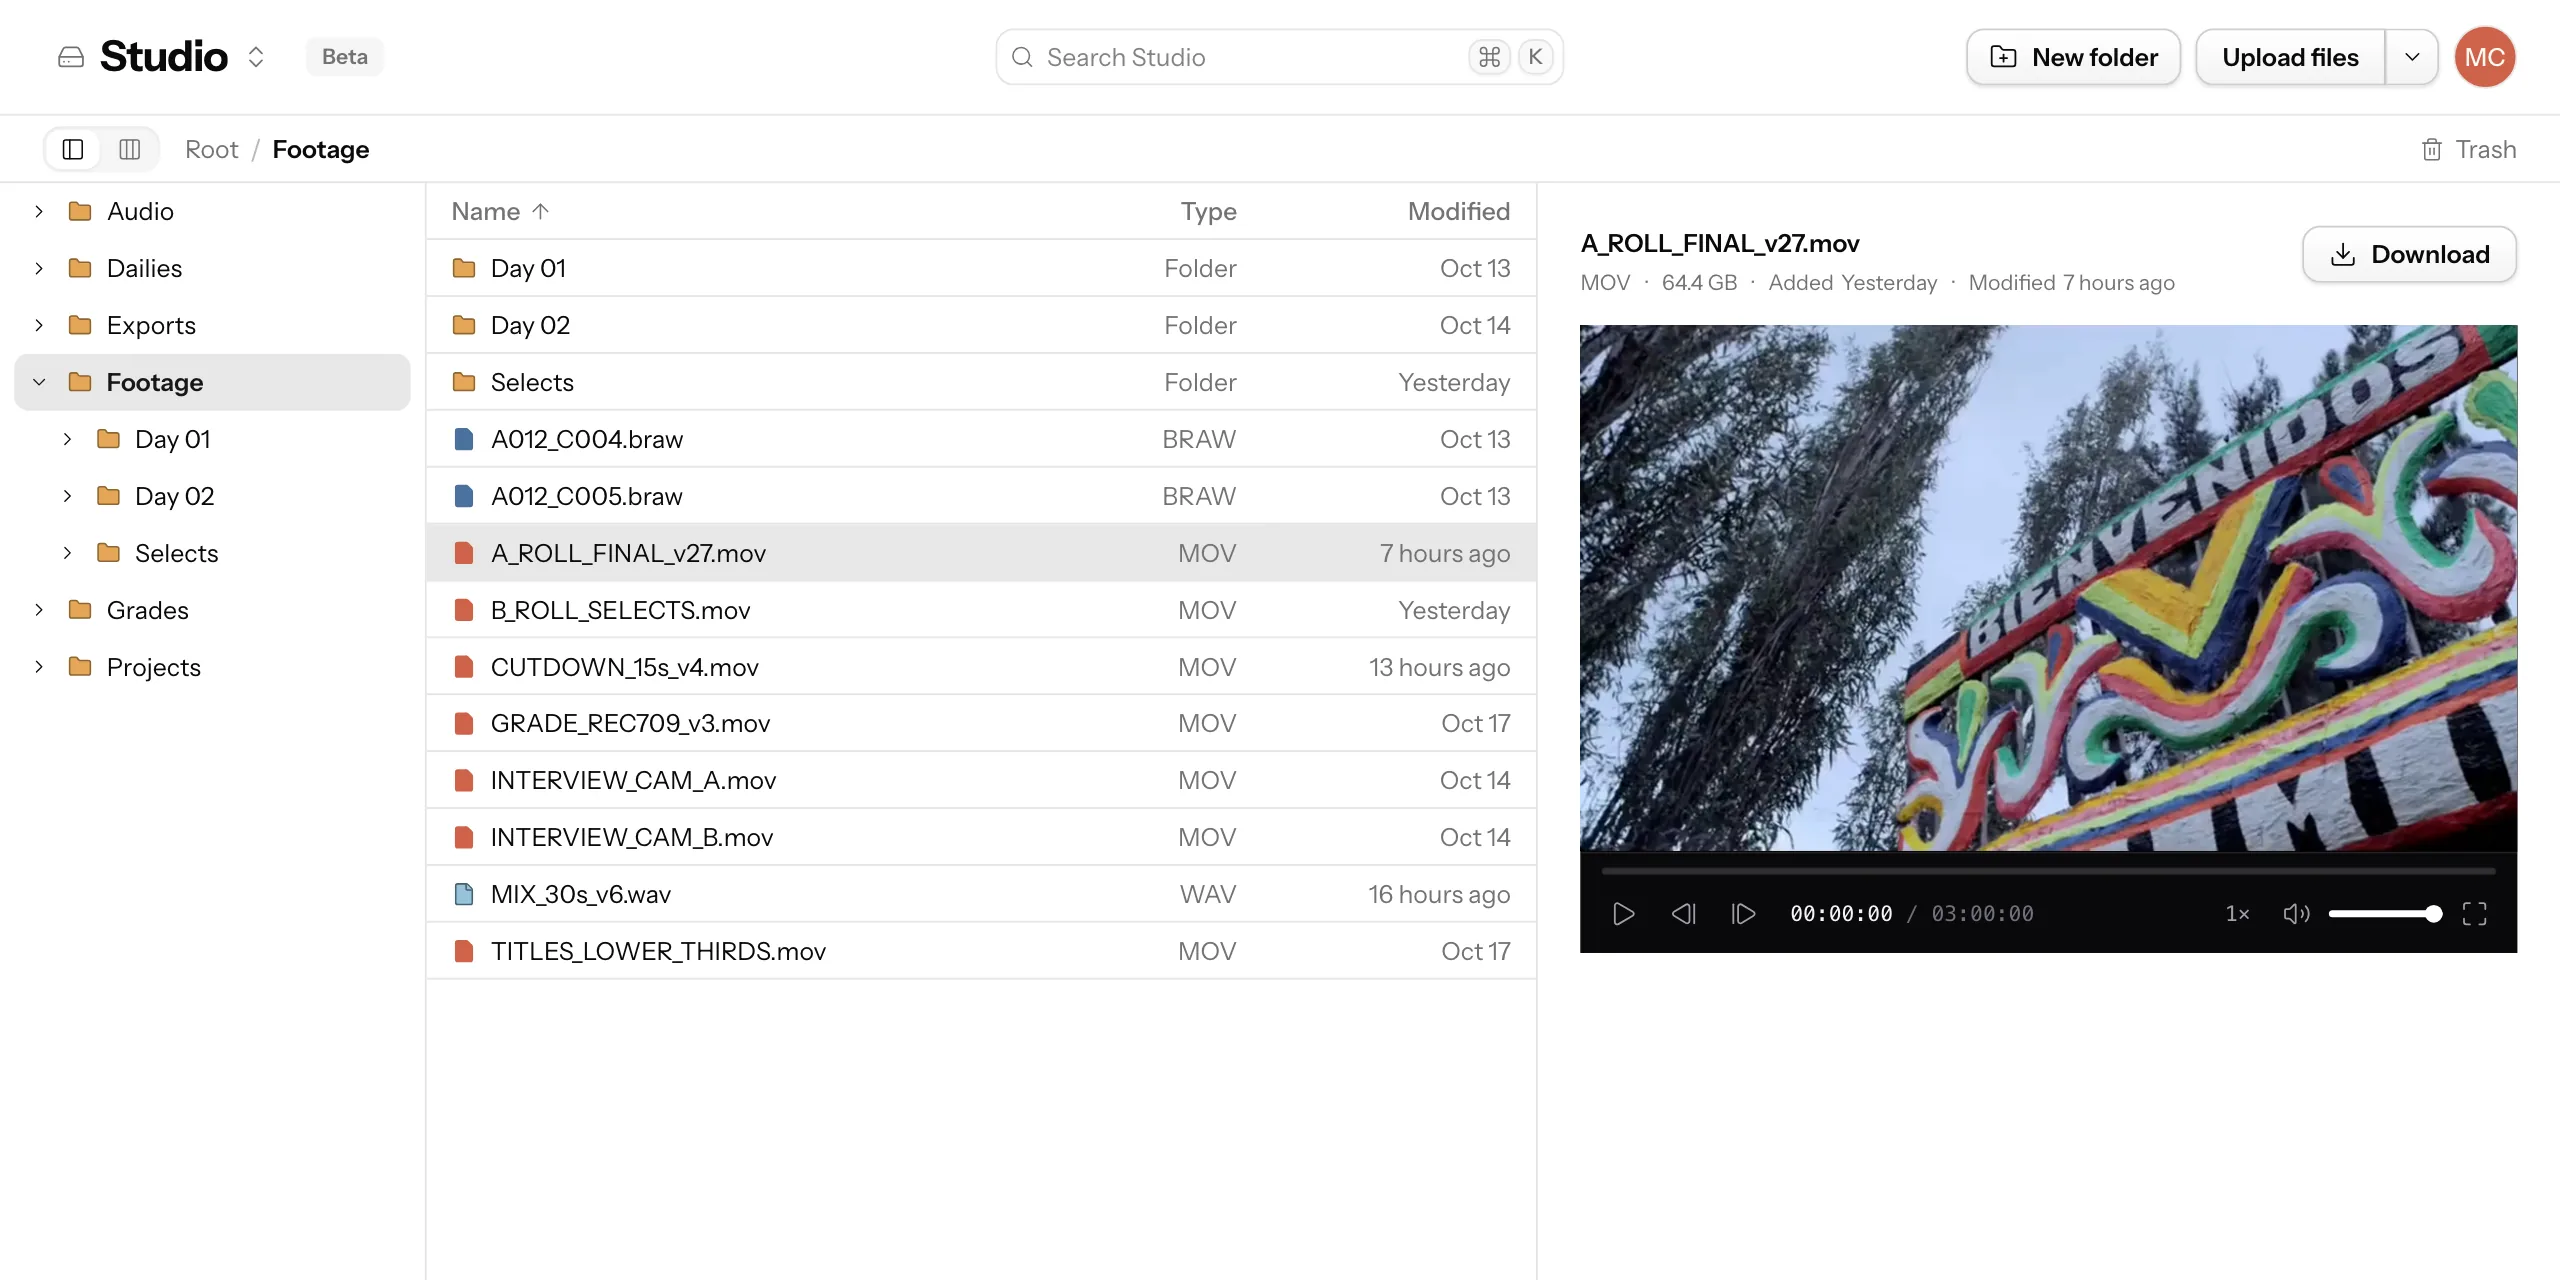Expand the Grades folder tree
The height and width of the screenshot is (1280, 2560).
click(x=39, y=610)
